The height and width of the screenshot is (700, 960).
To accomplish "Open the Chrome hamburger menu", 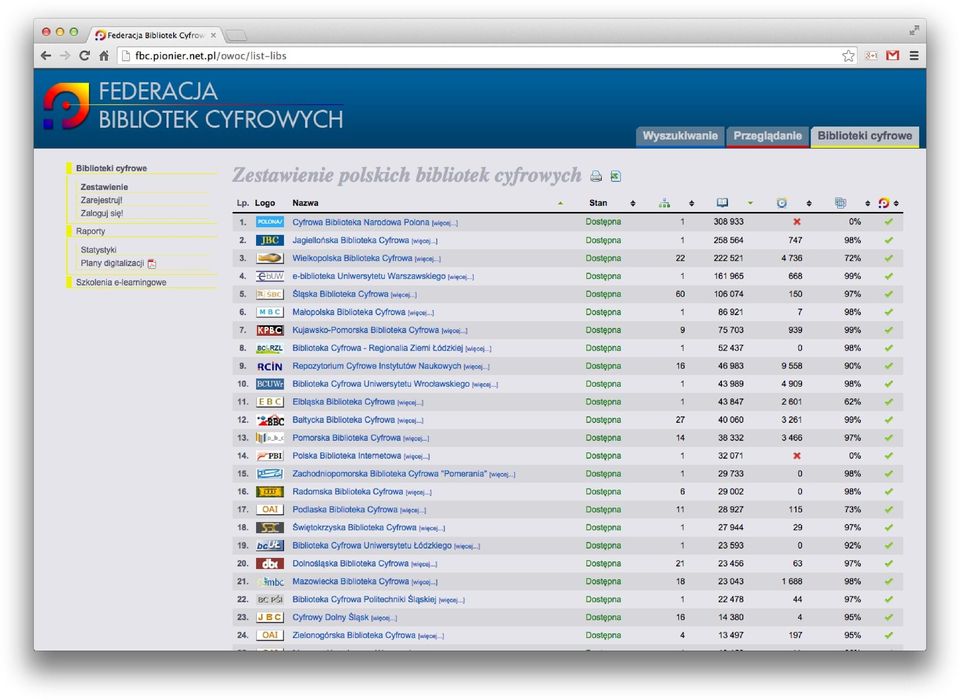I will pyautogui.click(x=914, y=56).
